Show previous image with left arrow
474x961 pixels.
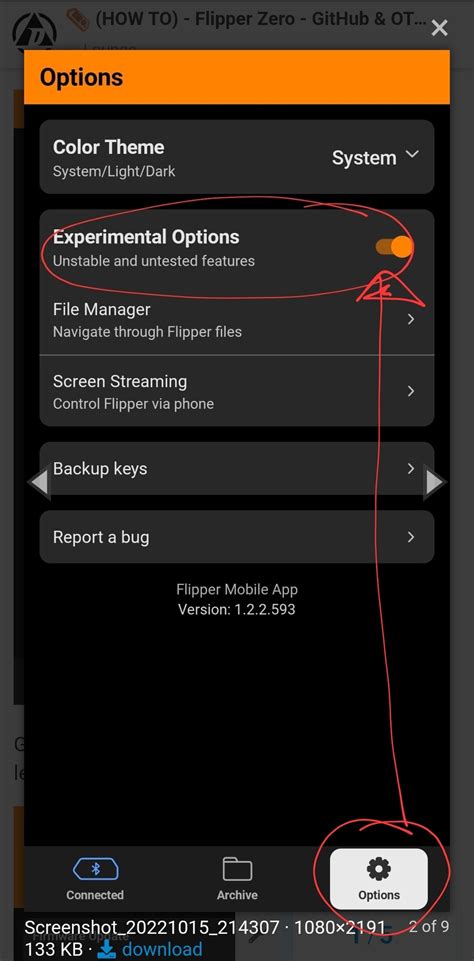tap(39, 482)
